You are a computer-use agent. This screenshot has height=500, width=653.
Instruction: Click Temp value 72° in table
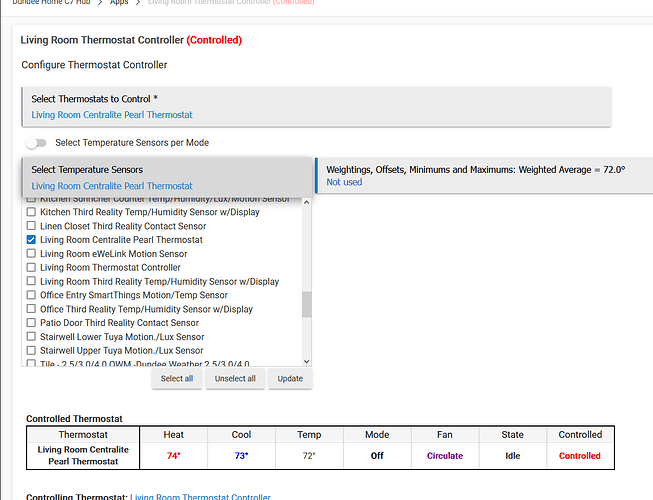point(309,456)
